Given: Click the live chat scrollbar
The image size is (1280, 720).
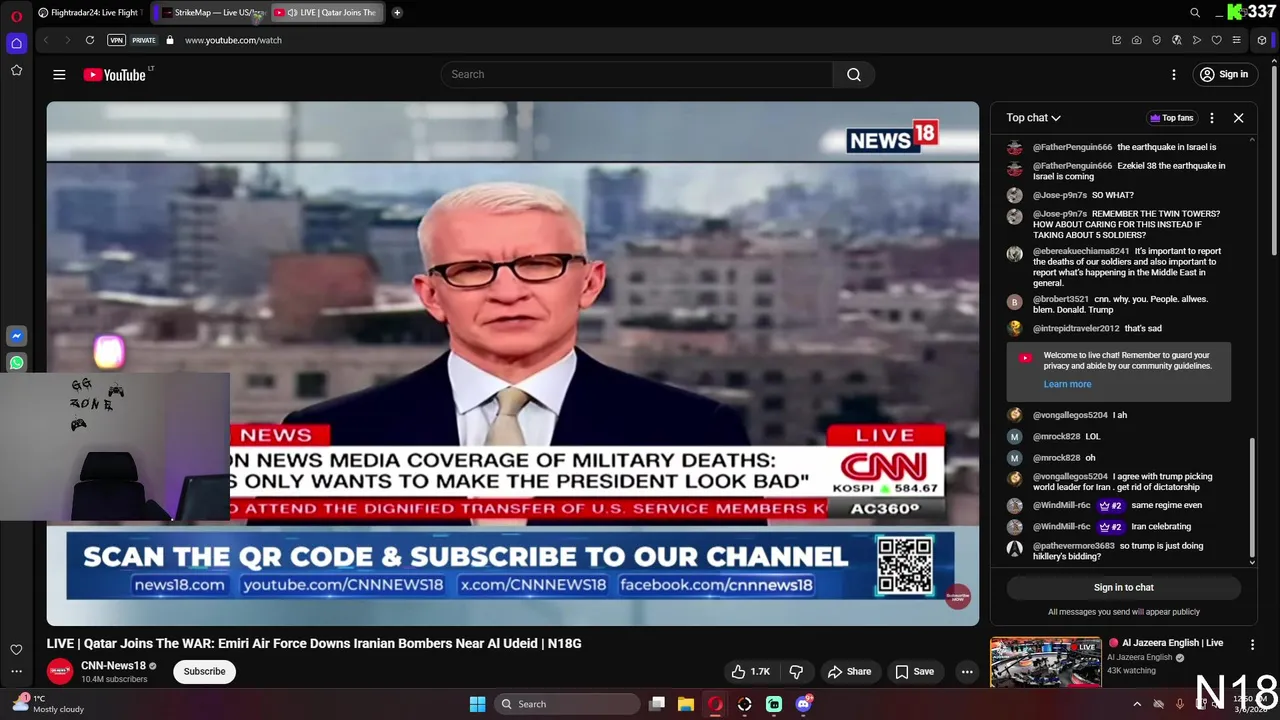Looking at the screenshot, I should [1252, 497].
